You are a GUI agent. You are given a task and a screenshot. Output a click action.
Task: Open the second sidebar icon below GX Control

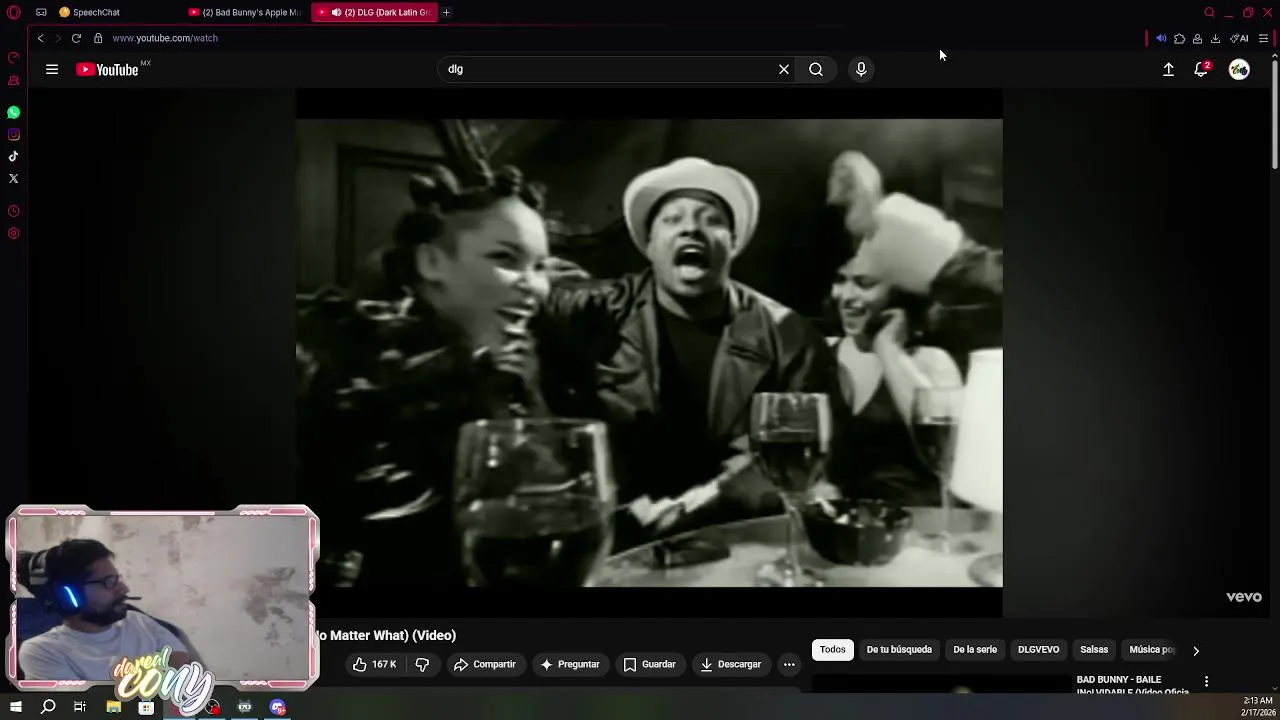14,80
